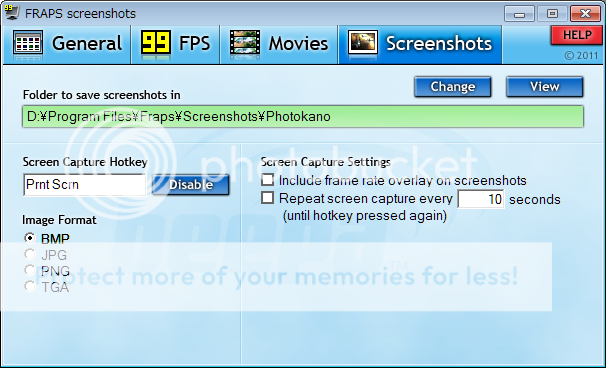
Task: Click the '(until hotkey pressed again)' text
Action: tap(365, 215)
